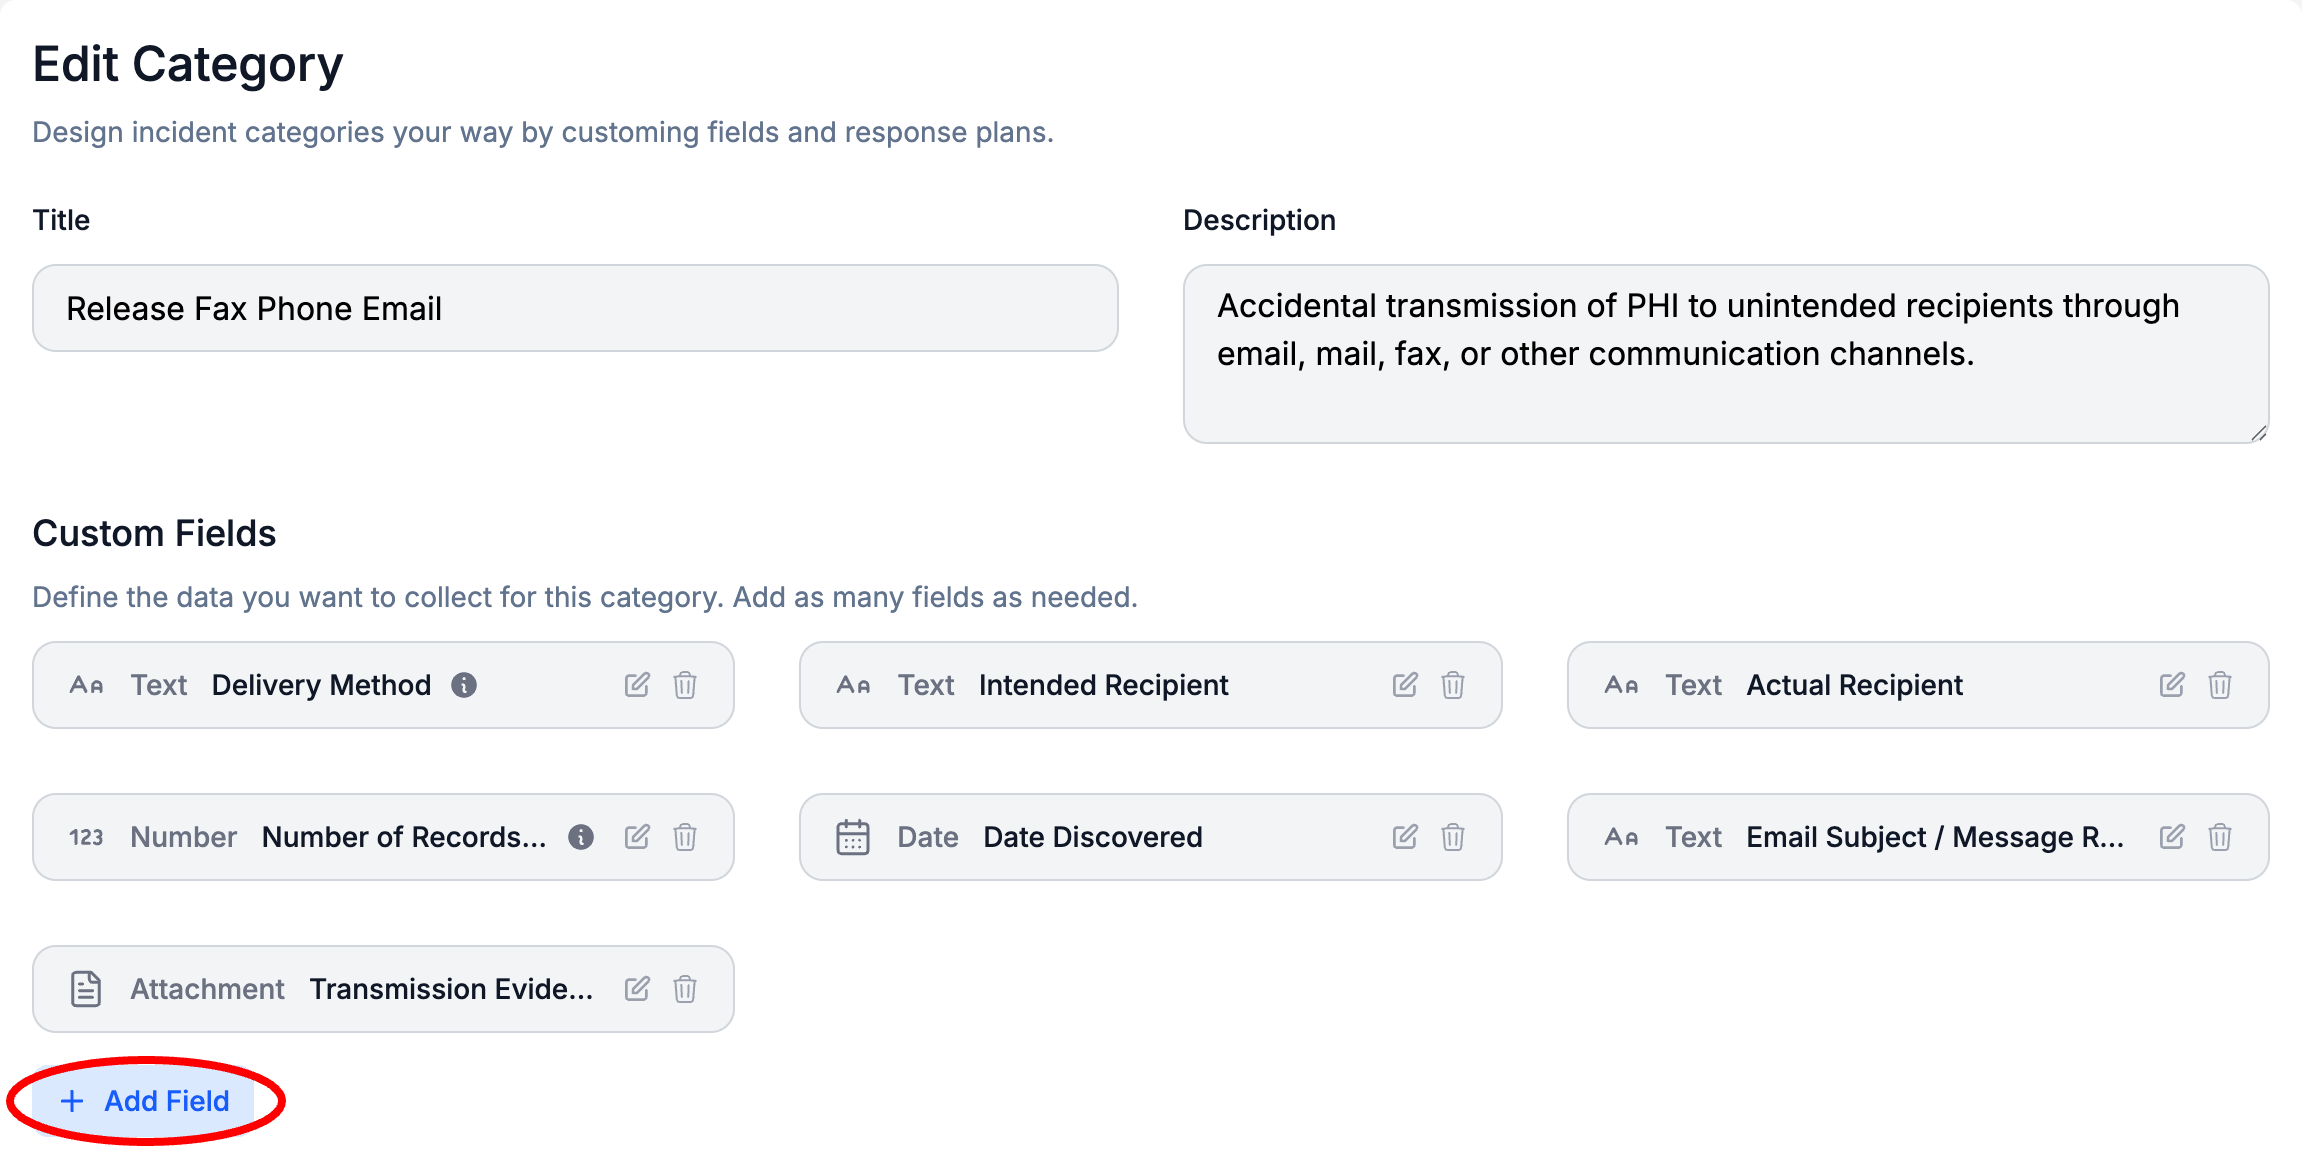Click the Delivery Method info icon
Viewport: 2302px width, 1166px height.
[x=464, y=685]
